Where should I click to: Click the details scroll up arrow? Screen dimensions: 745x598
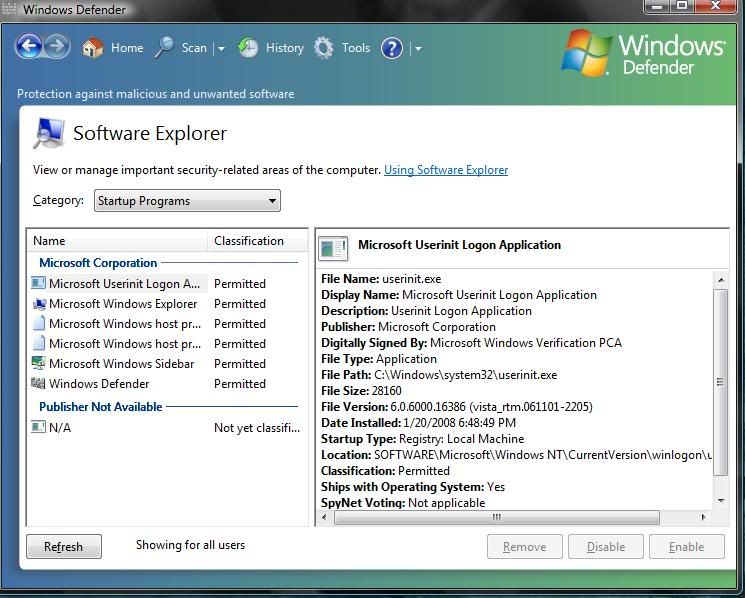(721, 280)
